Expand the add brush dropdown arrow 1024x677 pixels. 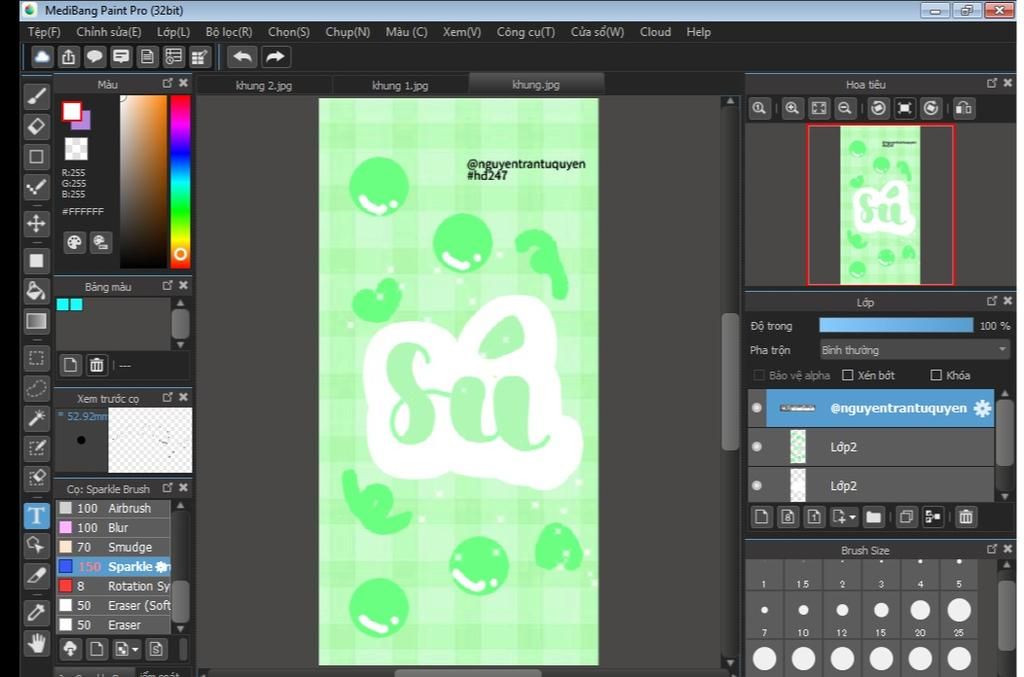[135, 650]
